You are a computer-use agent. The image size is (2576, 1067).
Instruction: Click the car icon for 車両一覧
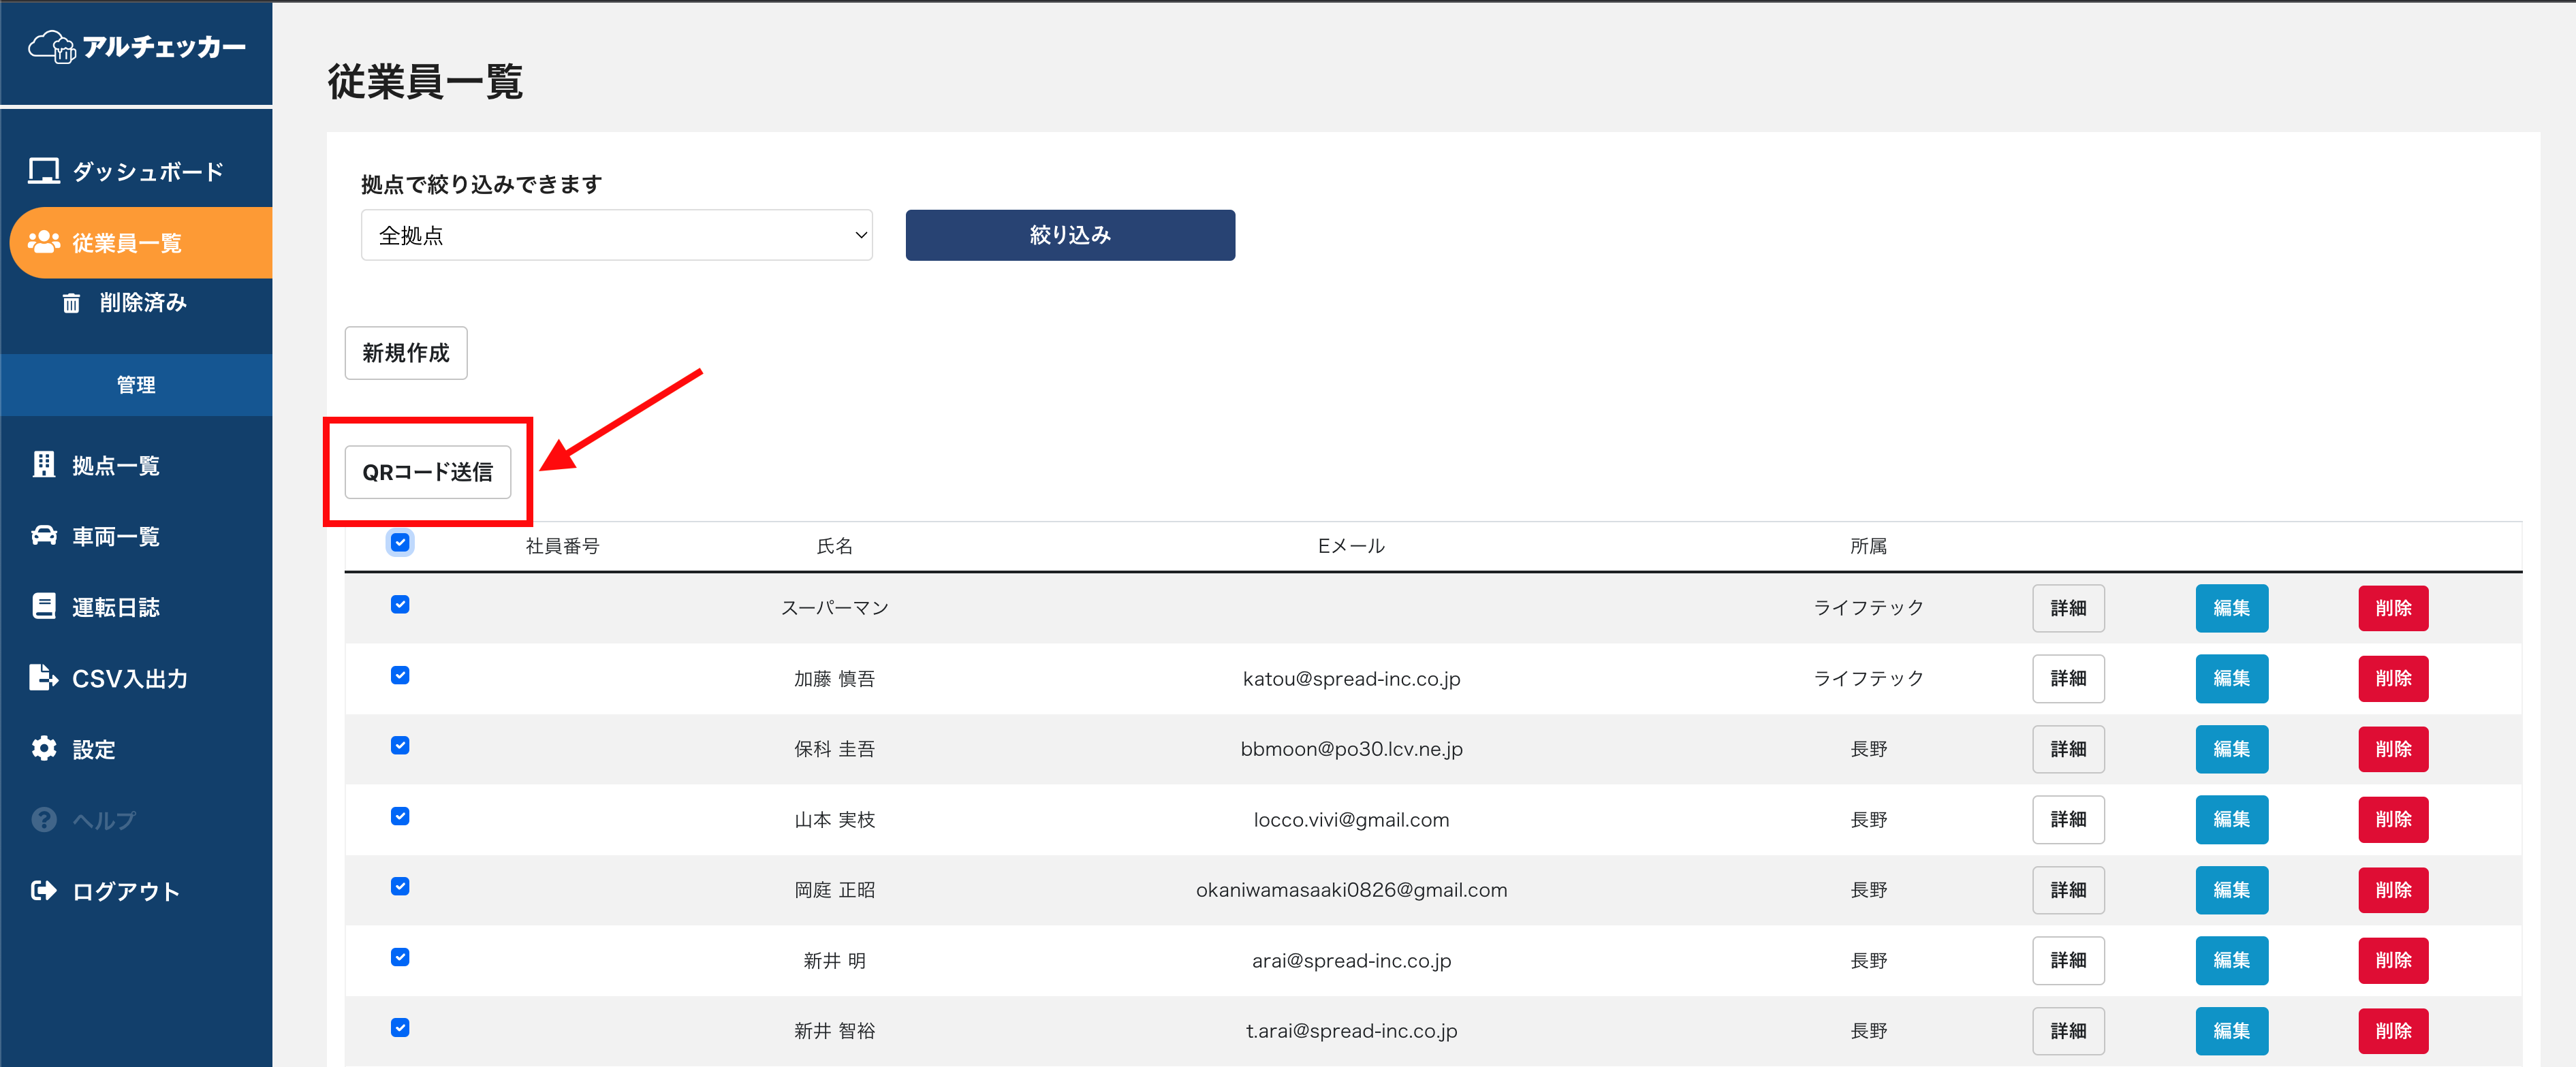coord(44,536)
